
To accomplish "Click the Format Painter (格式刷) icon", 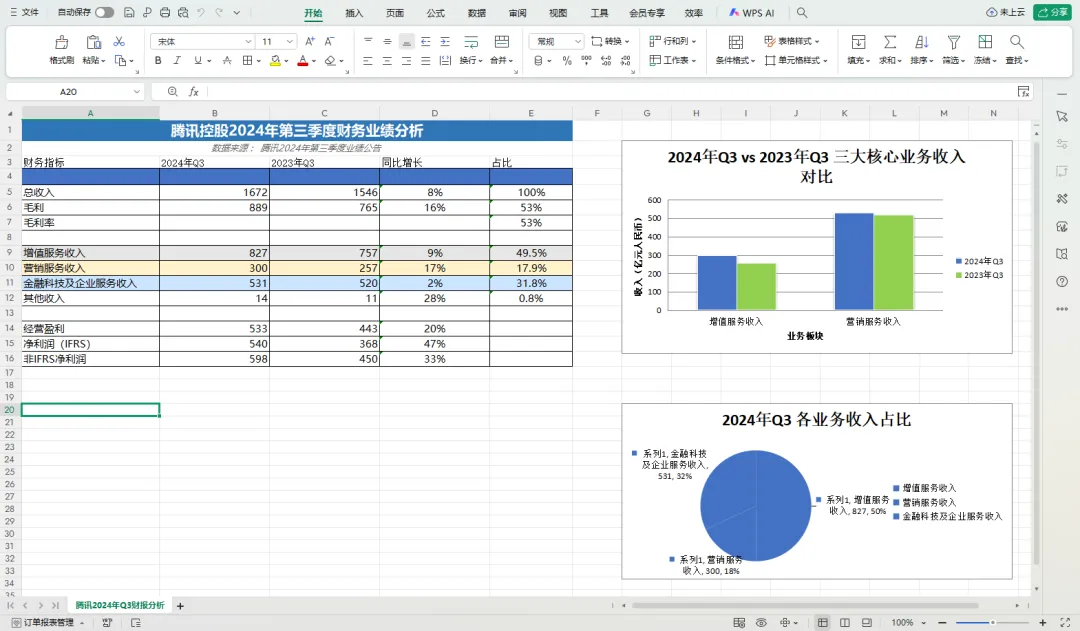I will pyautogui.click(x=62, y=42).
